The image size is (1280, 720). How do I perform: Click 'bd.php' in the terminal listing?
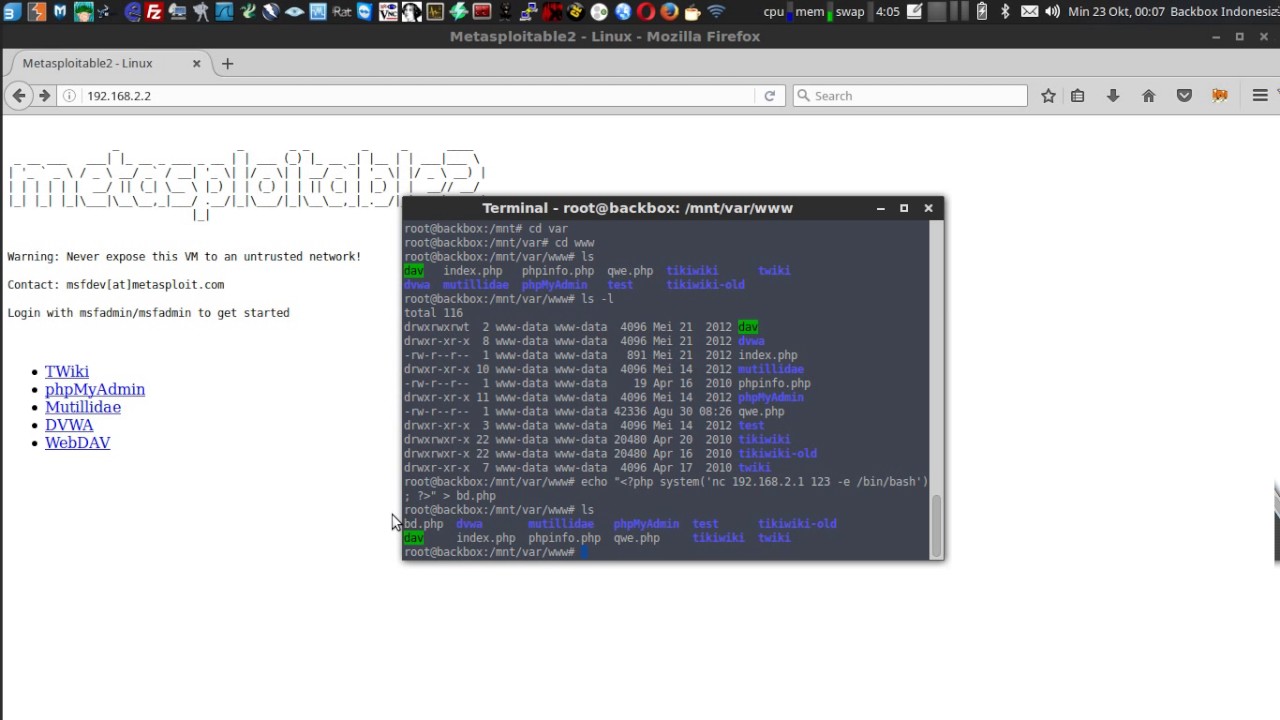pyautogui.click(x=424, y=524)
